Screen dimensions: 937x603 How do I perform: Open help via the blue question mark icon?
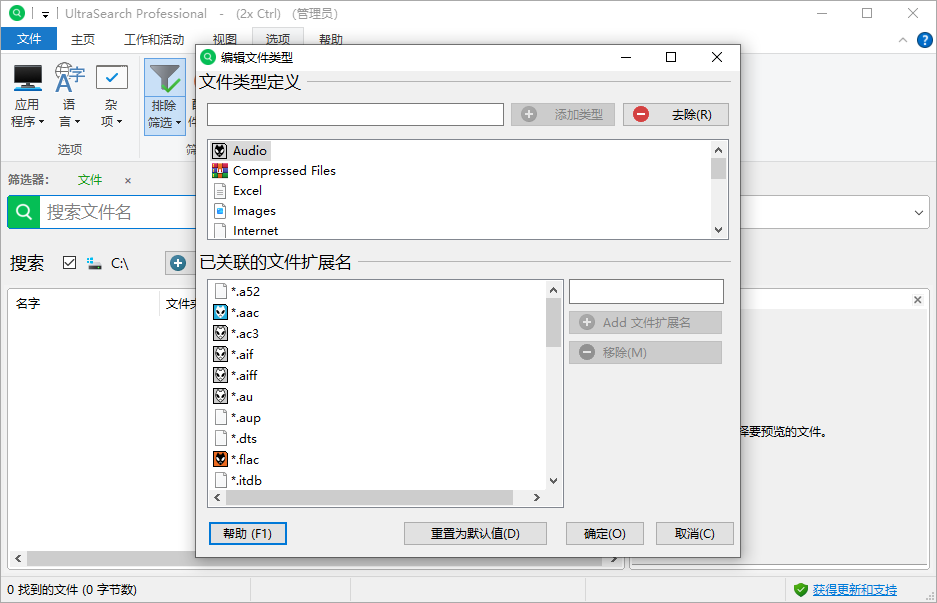[x=924, y=39]
